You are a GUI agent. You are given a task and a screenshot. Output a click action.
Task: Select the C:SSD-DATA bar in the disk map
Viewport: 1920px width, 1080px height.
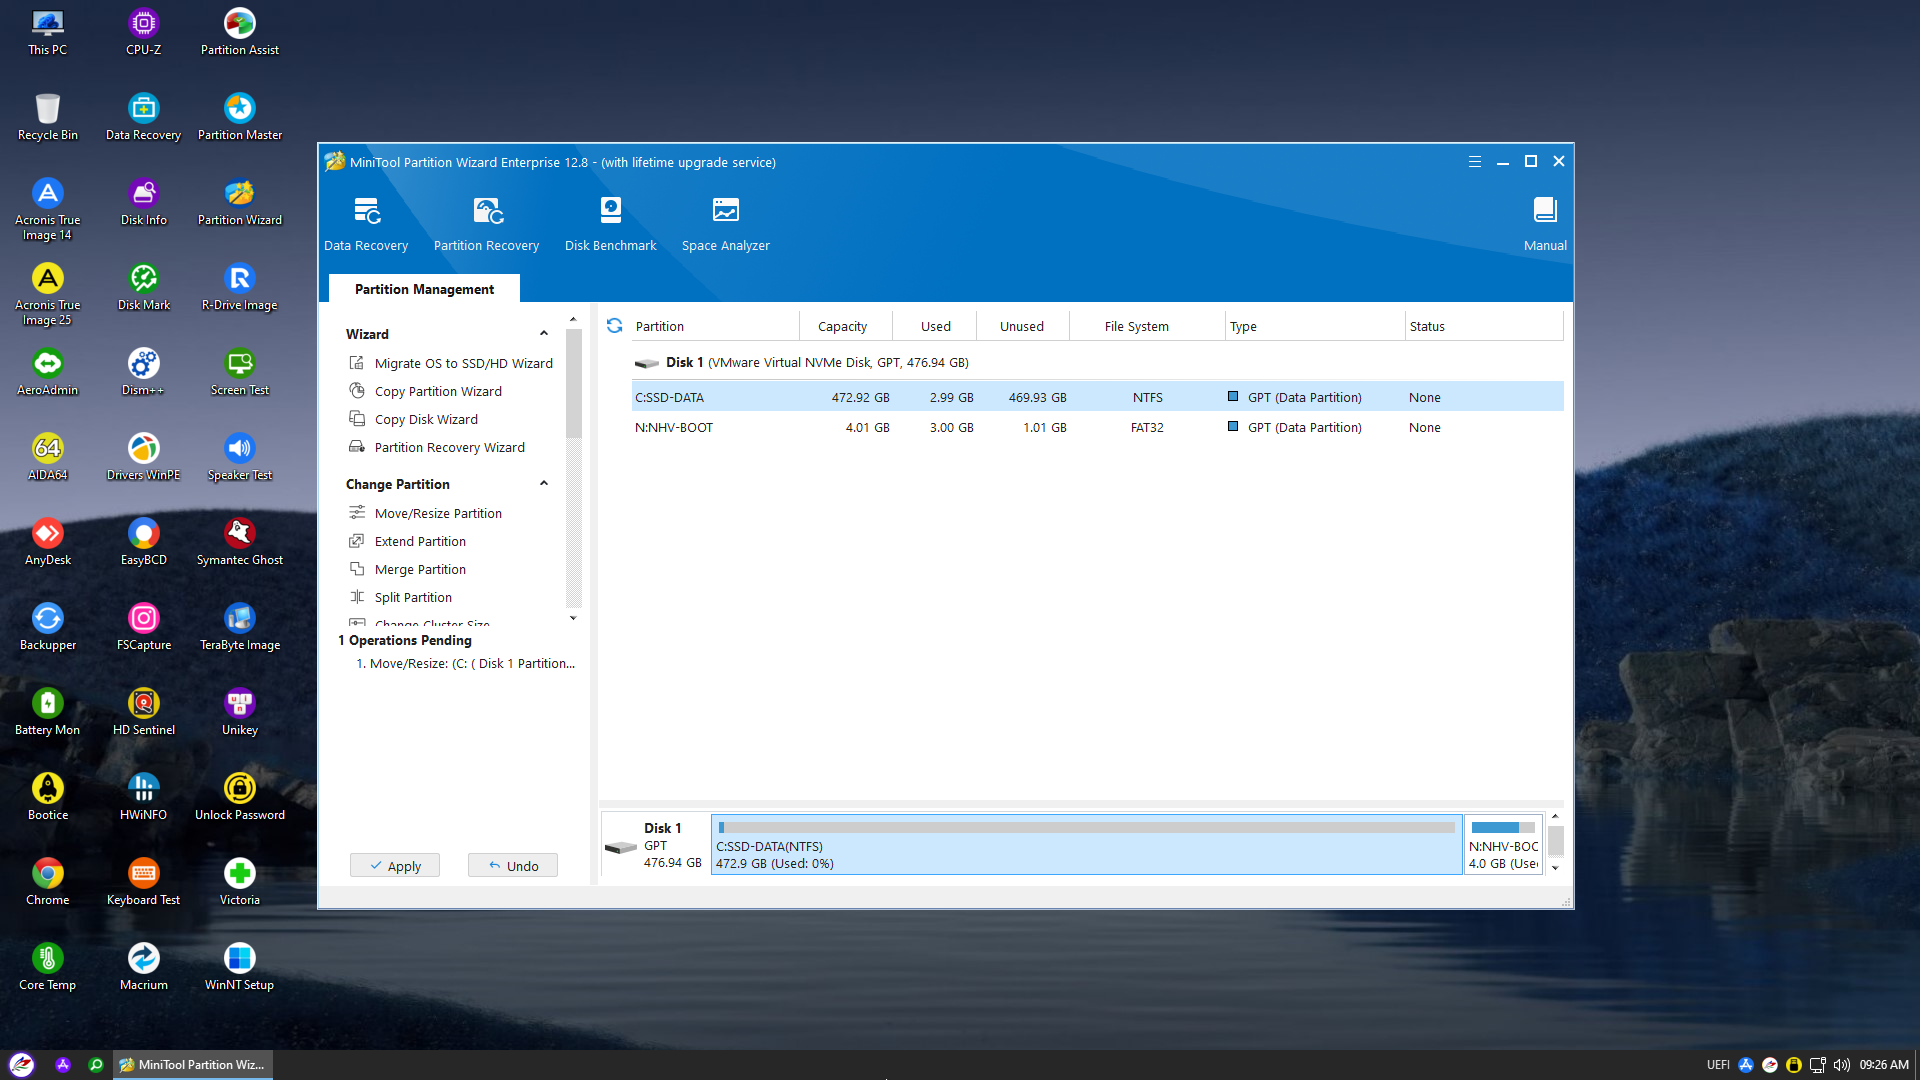point(1086,845)
